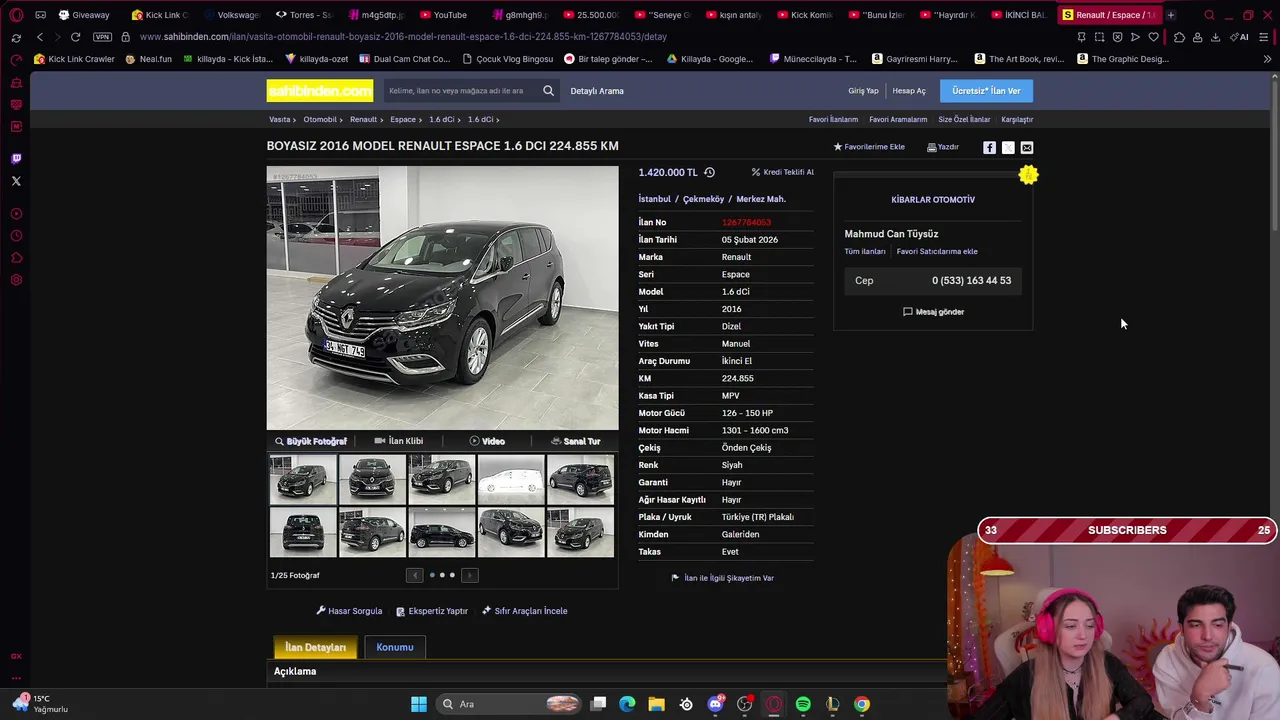
Task: Open the Hasar Sorgula link
Action: [x=349, y=611]
